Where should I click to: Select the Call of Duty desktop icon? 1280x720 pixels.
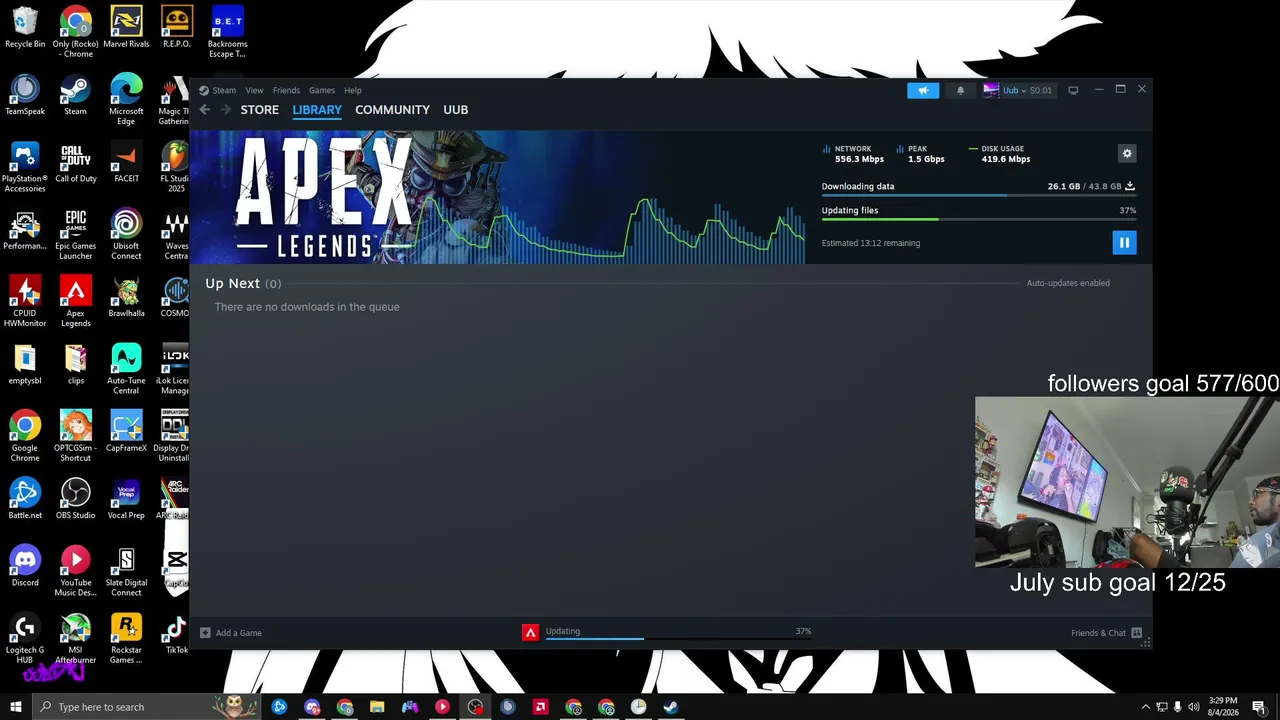click(75, 164)
